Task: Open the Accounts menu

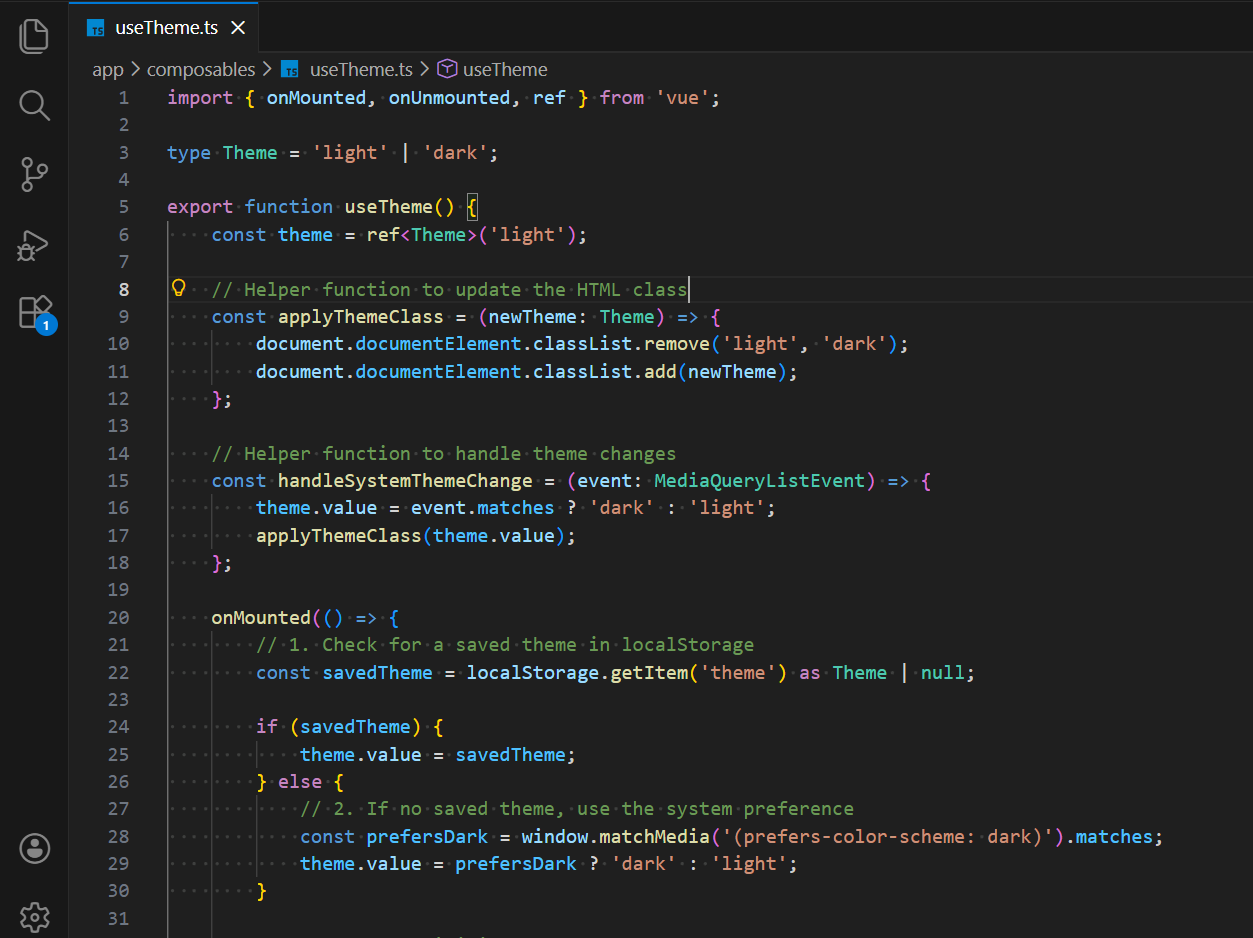Action: pos(34,848)
